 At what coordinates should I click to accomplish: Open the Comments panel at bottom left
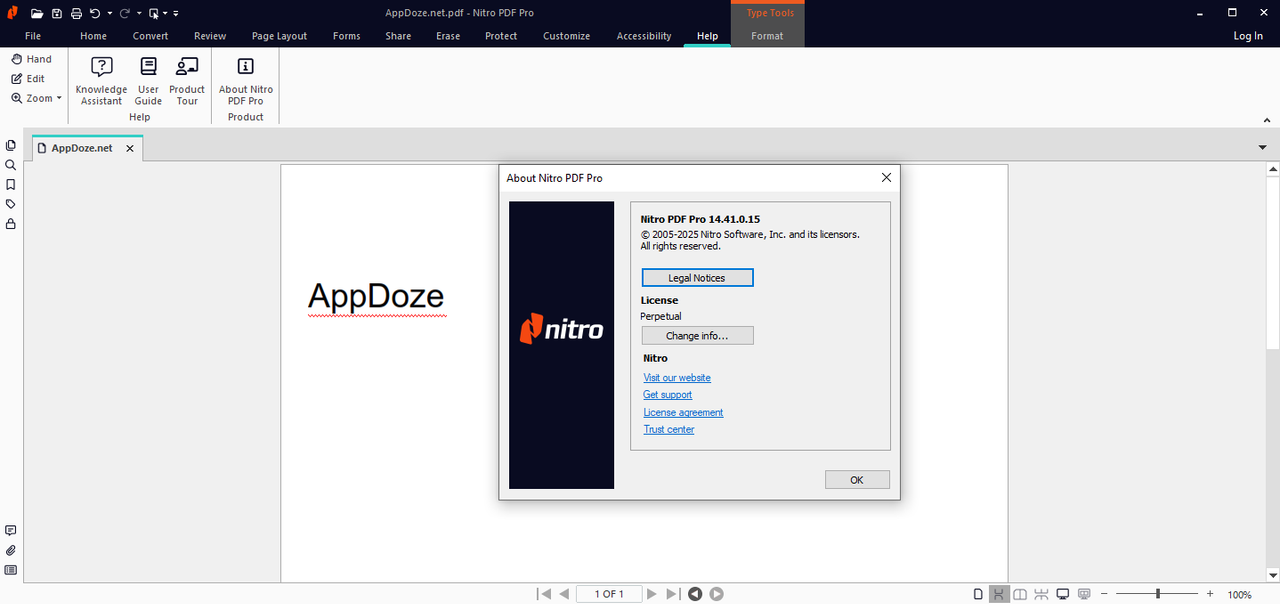[x=11, y=531]
